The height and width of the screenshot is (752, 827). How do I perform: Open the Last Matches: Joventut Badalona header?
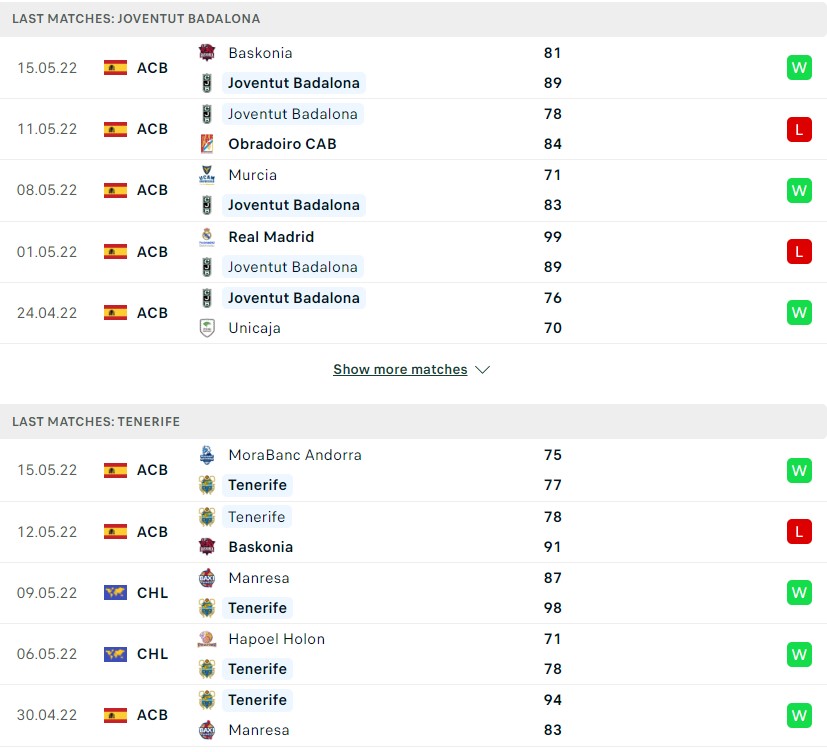click(x=136, y=19)
